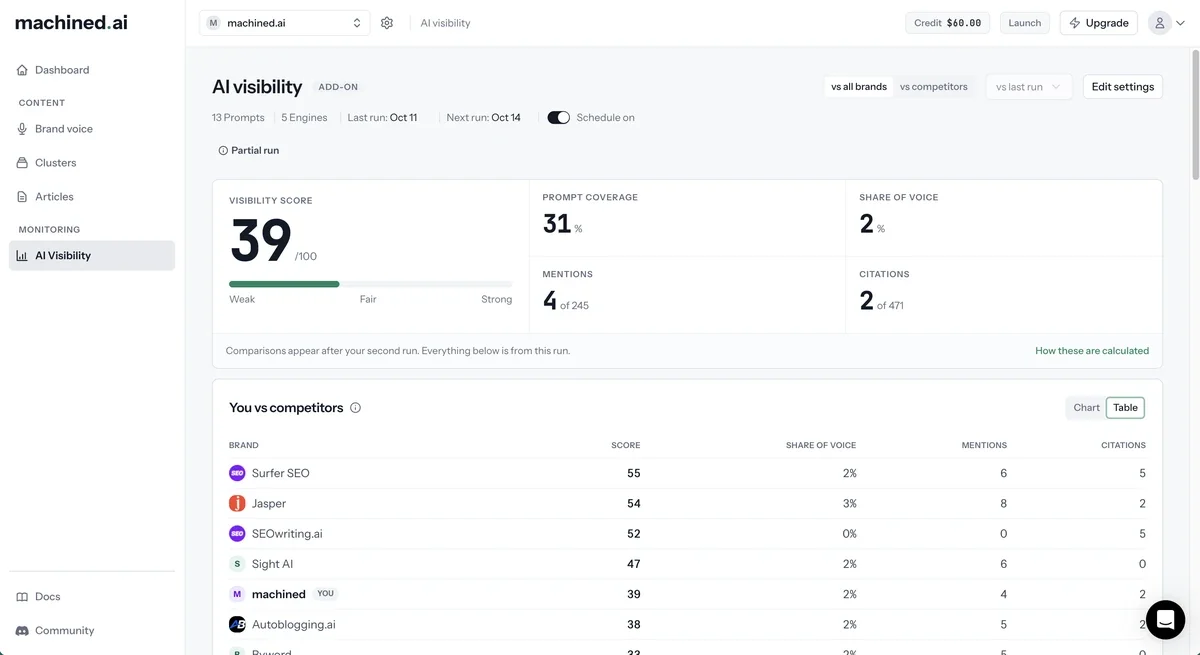Viewport: 1200px width, 655px height.
Task: Click the Community Discord icon
Action: [22, 631]
